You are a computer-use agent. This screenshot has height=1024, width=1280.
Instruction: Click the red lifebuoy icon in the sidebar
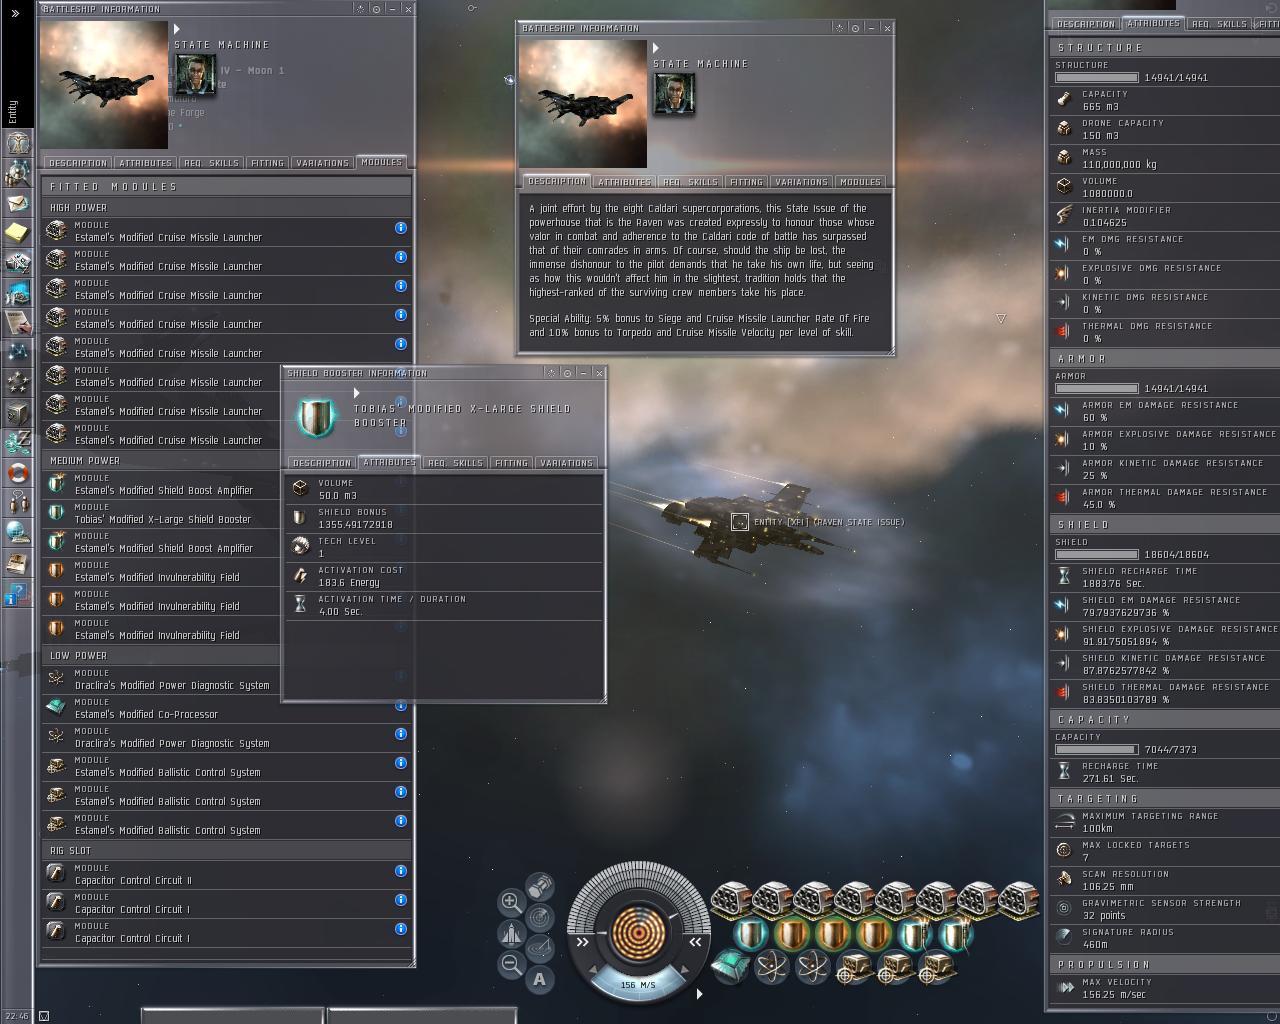point(17,472)
